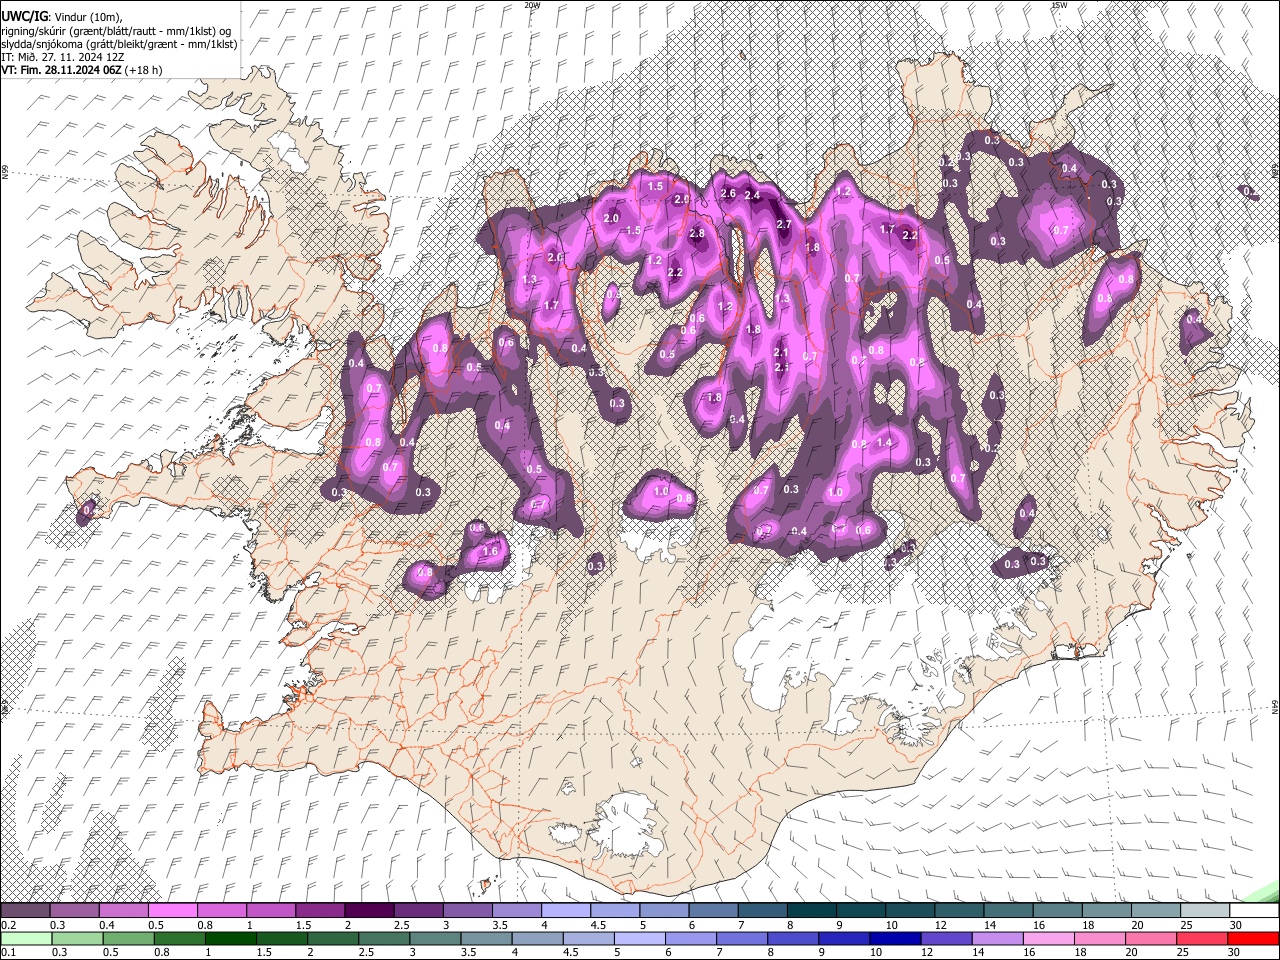Click the pink rain swatch for 16–18 mm
Screen dimensions: 1280x960
(1048, 938)
